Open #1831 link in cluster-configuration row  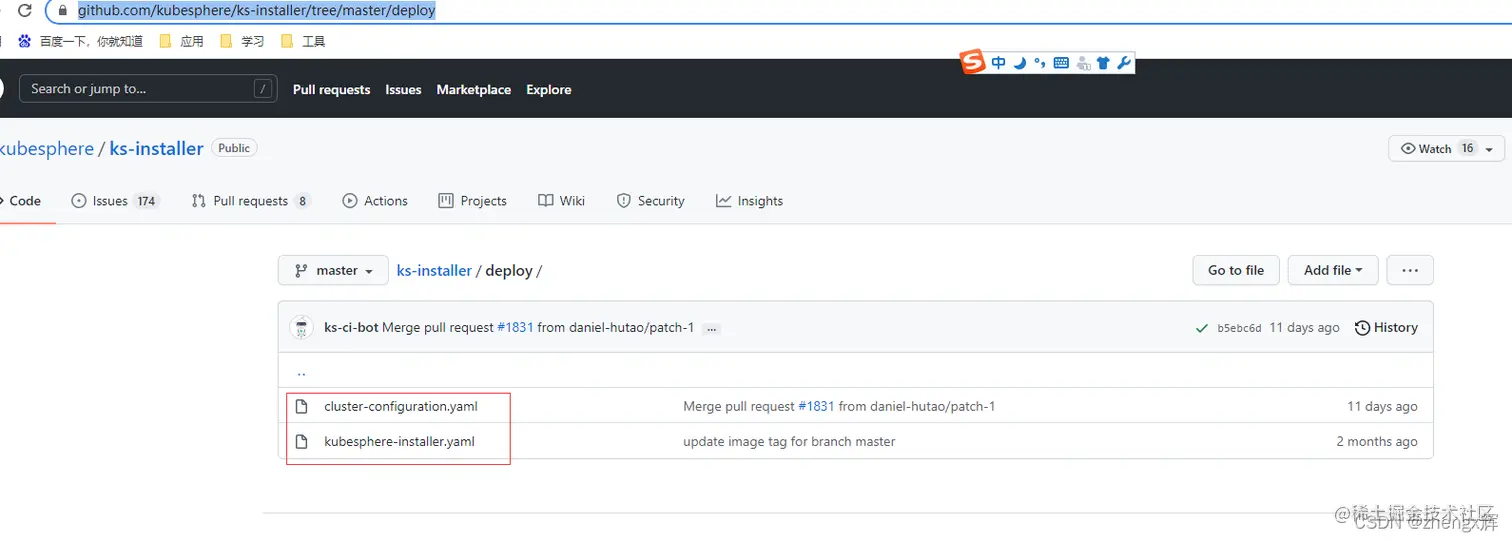(x=816, y=406)
